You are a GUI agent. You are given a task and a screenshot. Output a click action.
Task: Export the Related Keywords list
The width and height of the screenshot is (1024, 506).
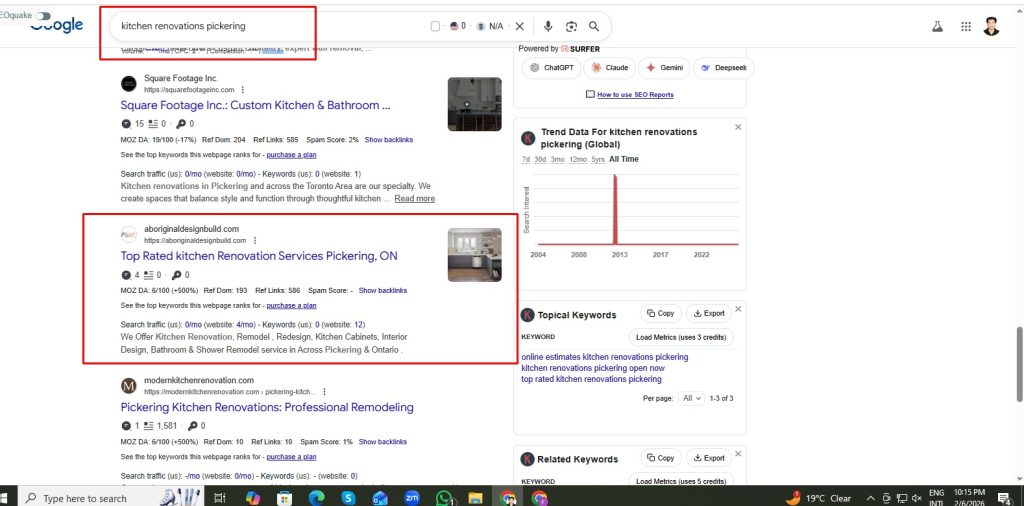[709, 458]
